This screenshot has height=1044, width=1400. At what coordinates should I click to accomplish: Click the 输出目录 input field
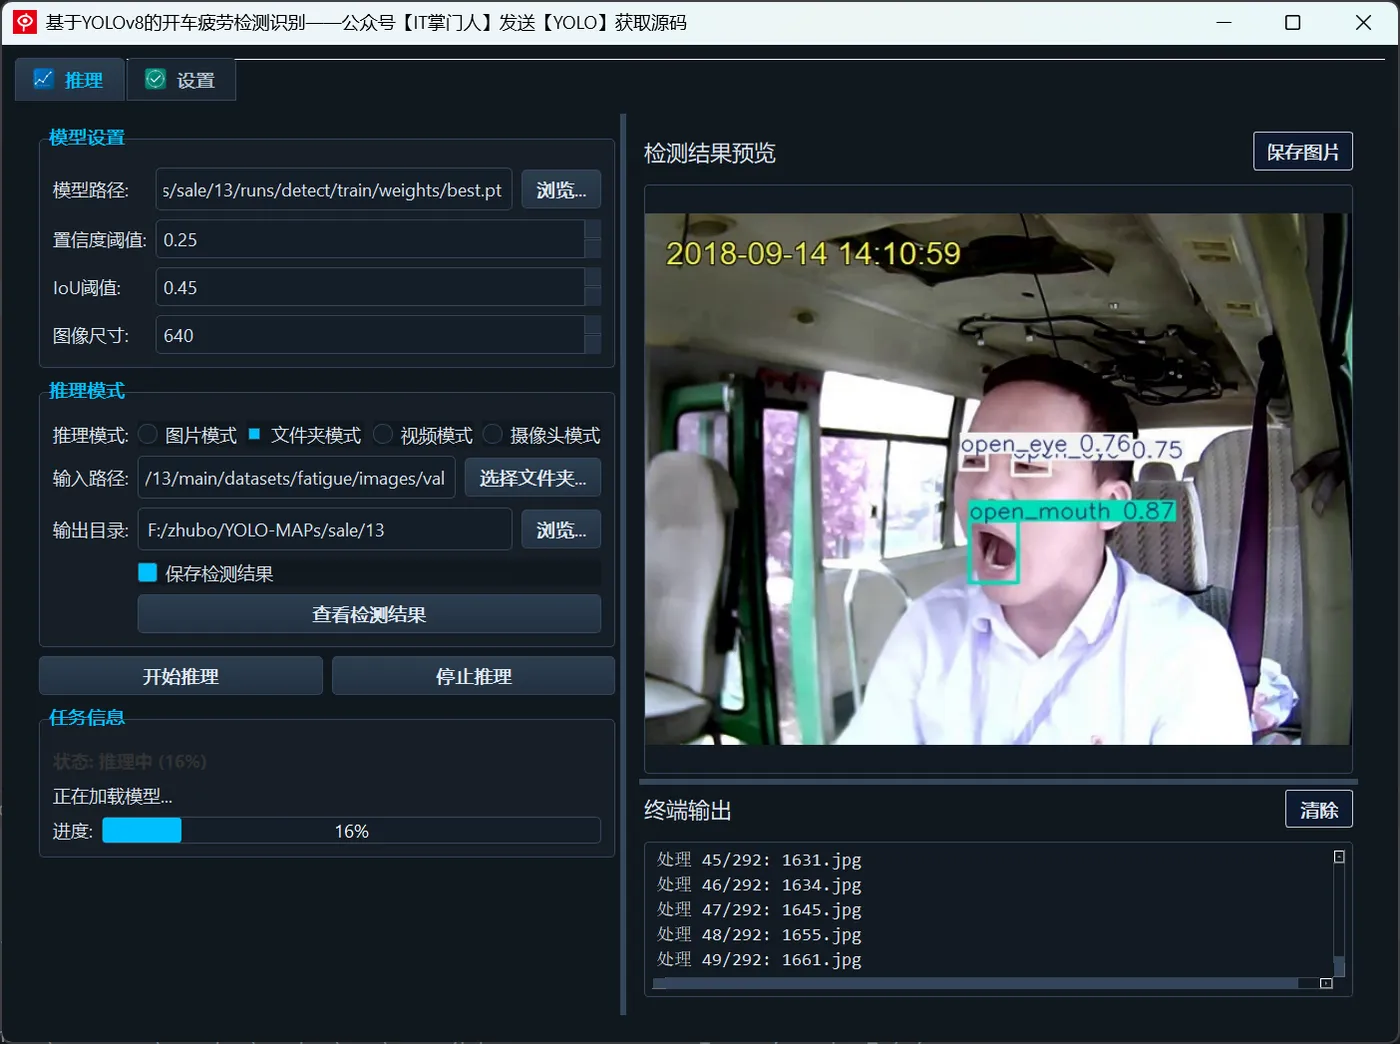pos(325,530)
